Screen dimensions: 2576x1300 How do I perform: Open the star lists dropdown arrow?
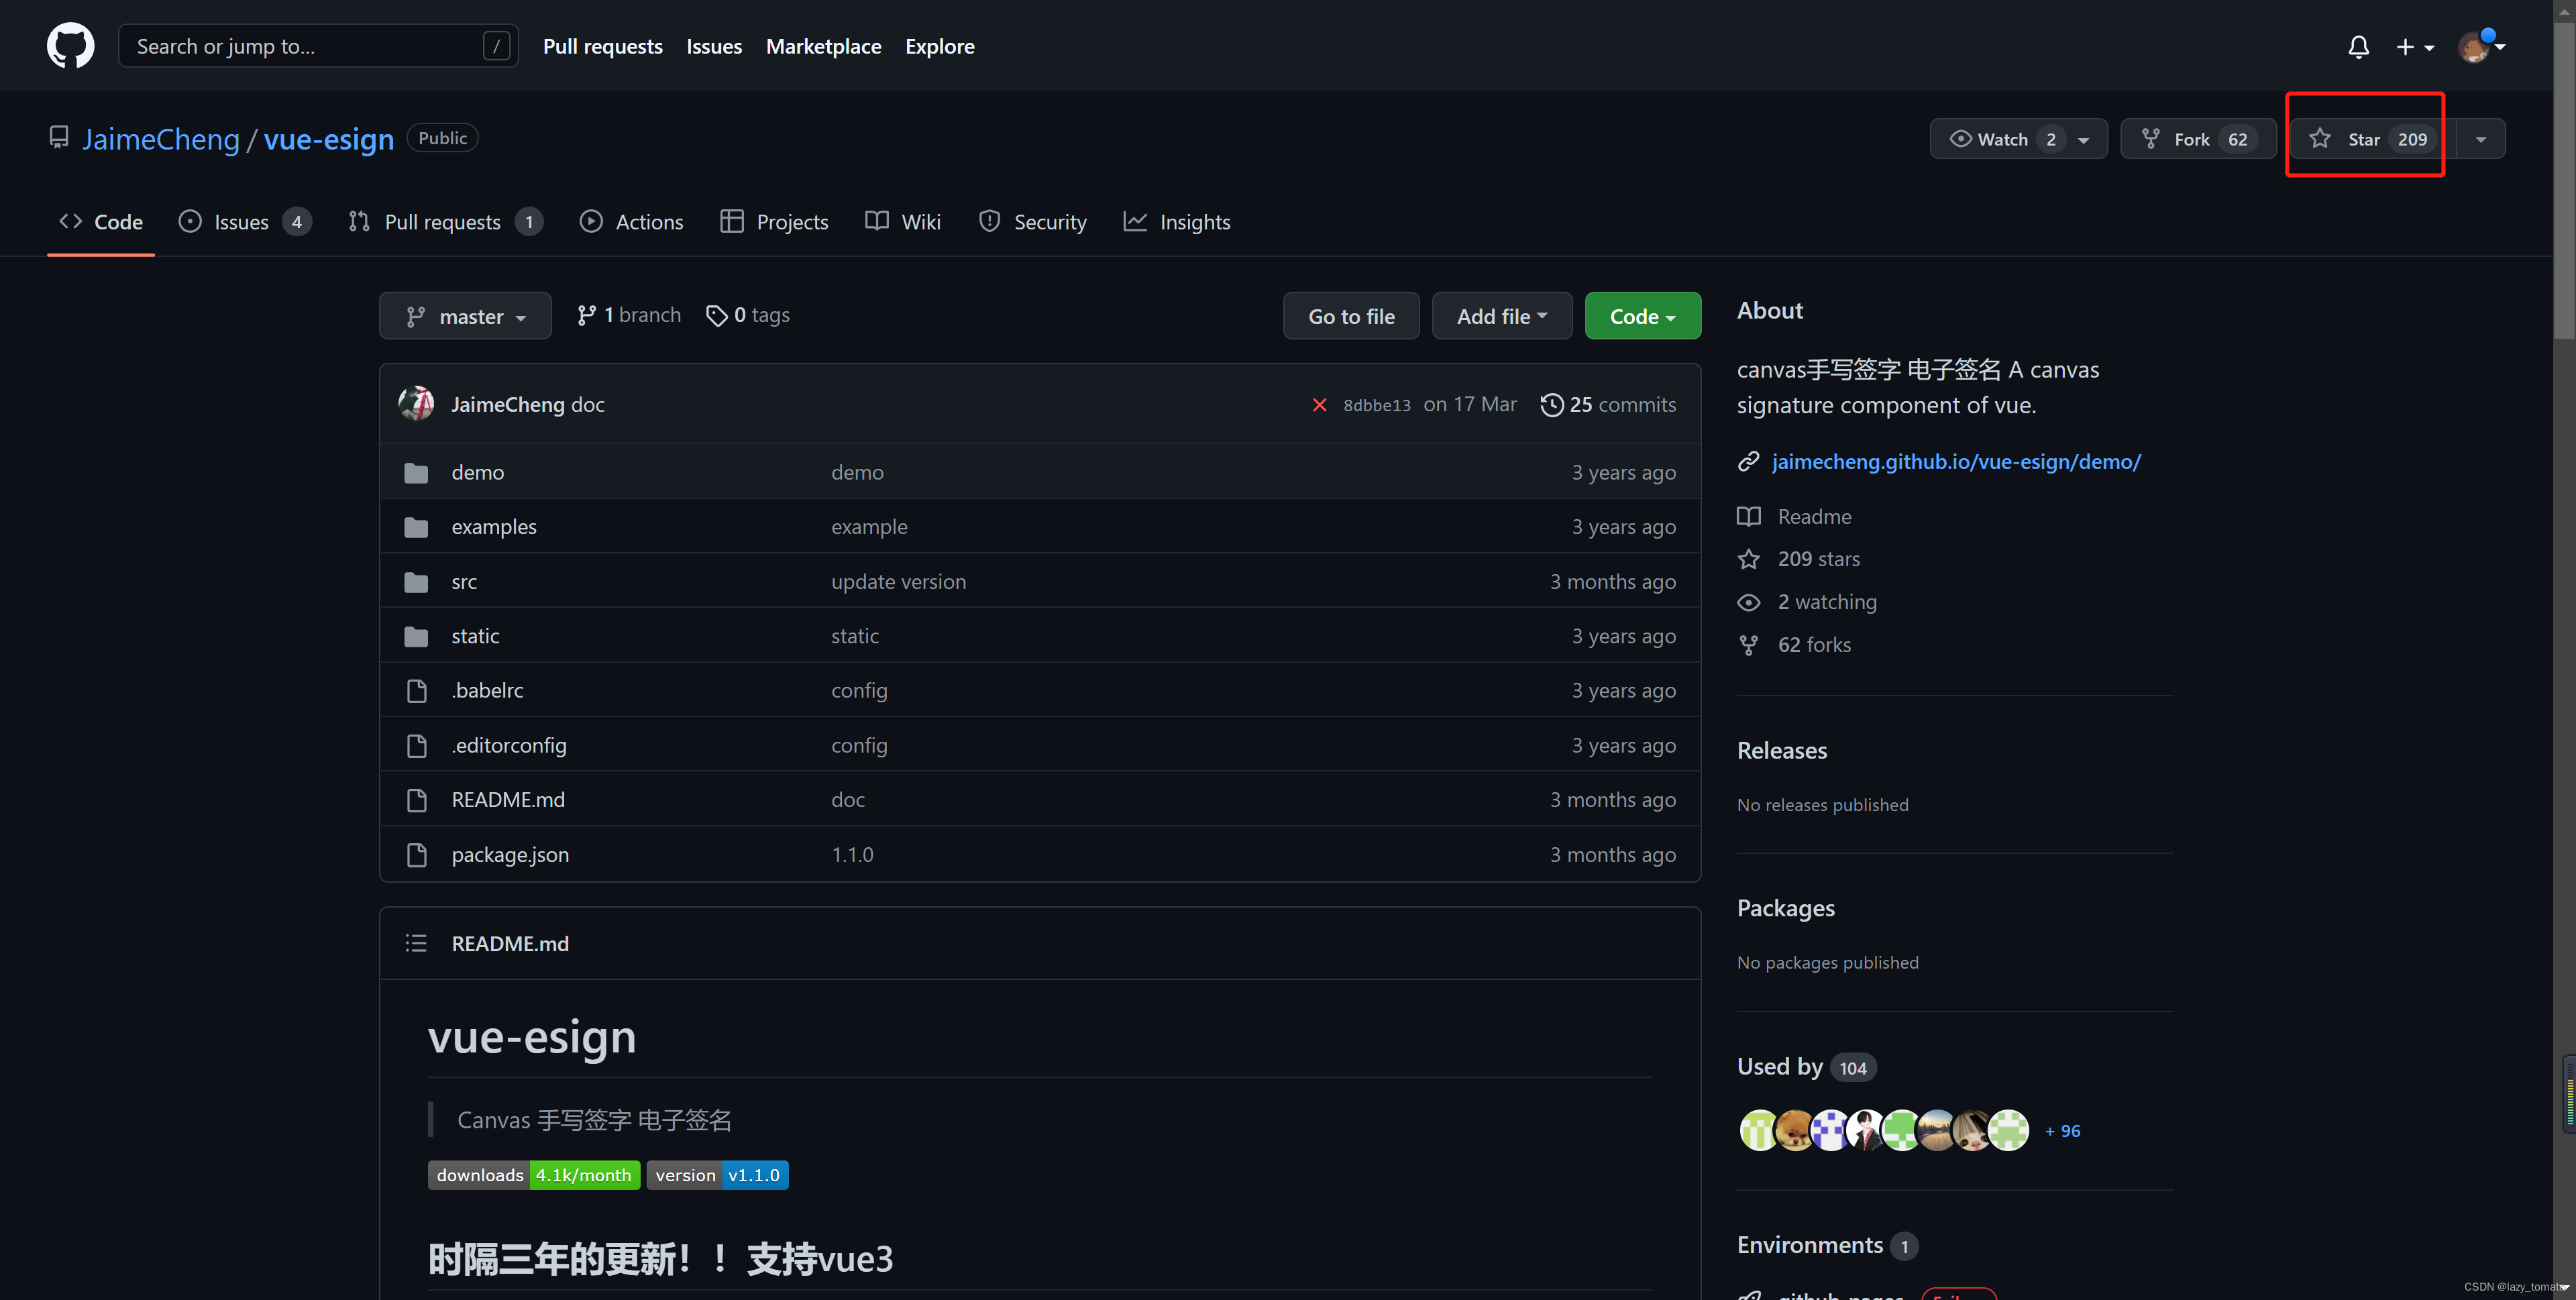pos(2481,139)
